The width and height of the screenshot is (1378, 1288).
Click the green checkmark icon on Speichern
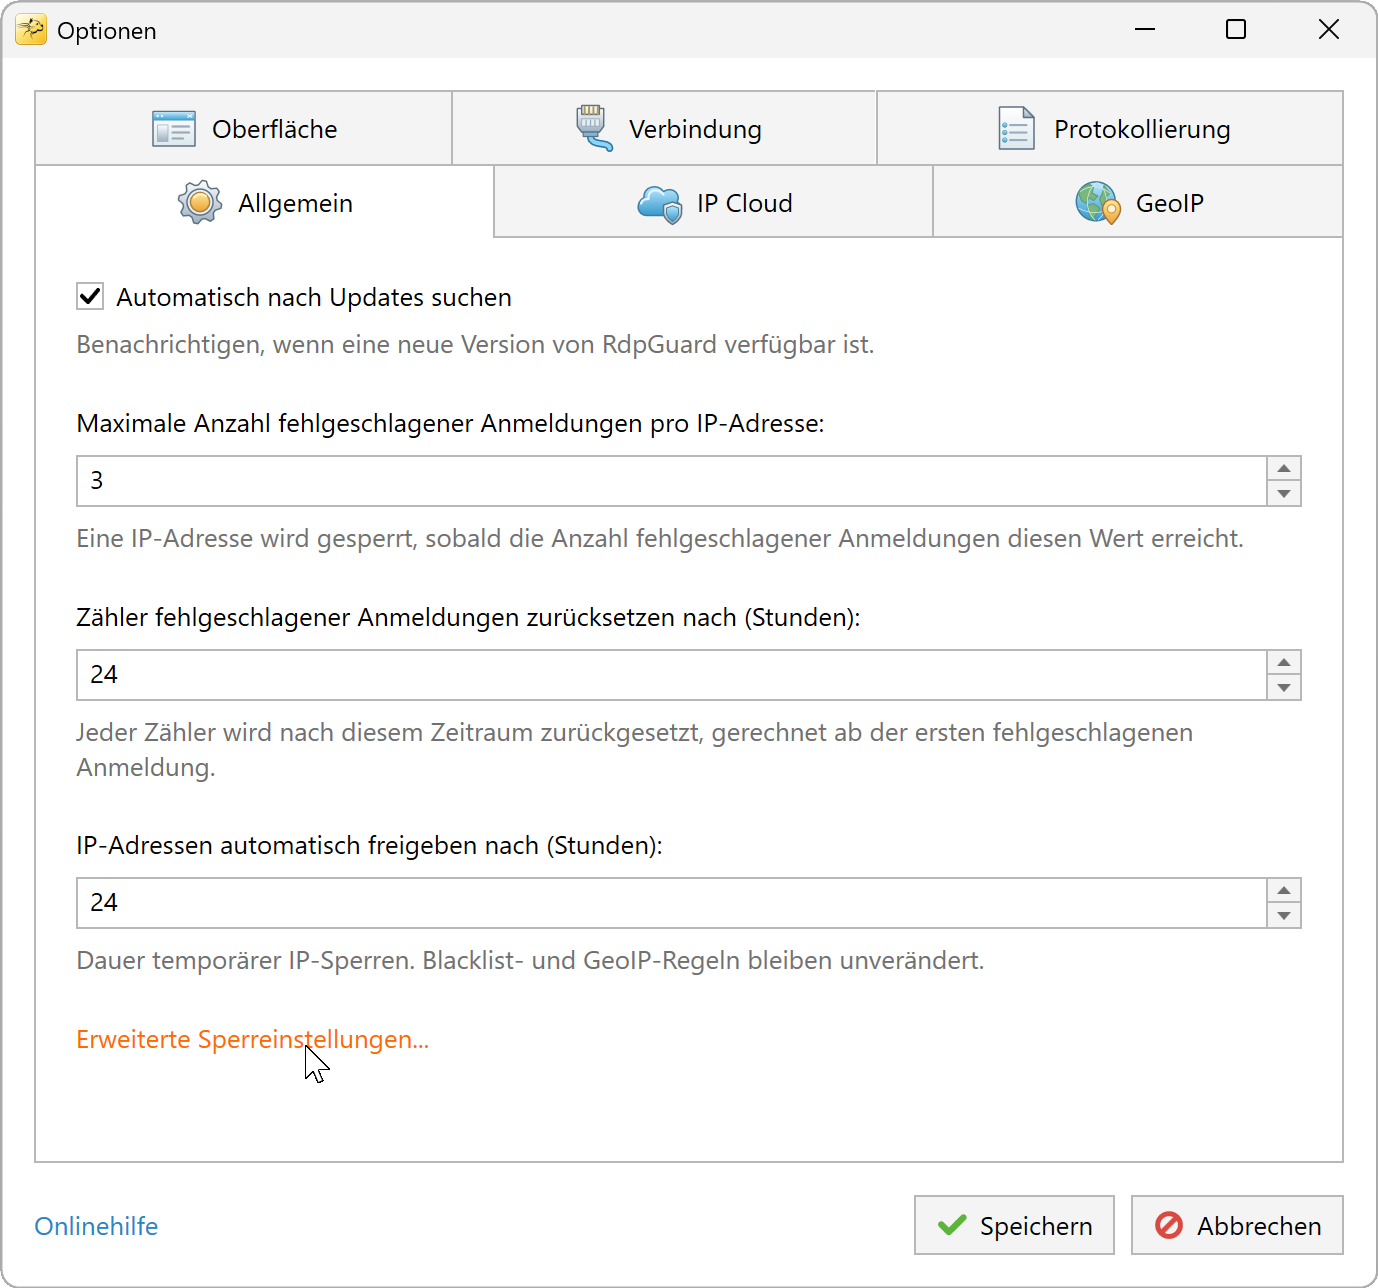952,1225
